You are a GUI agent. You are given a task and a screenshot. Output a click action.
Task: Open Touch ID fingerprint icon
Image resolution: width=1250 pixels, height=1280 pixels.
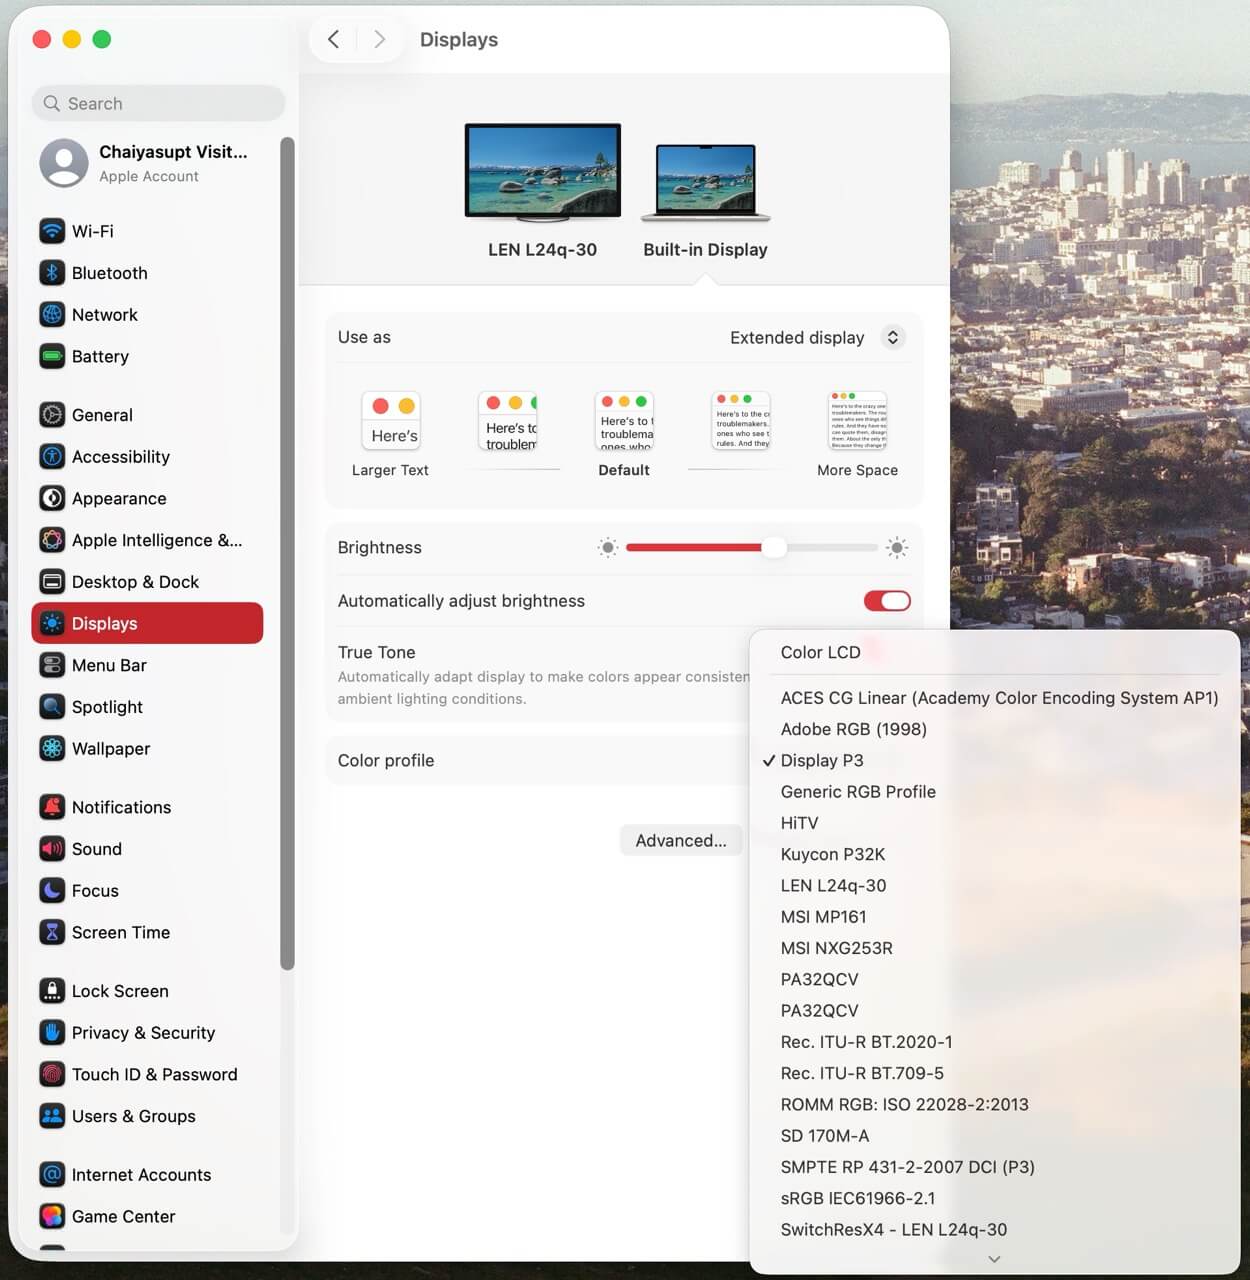[x=52, y=1075]
